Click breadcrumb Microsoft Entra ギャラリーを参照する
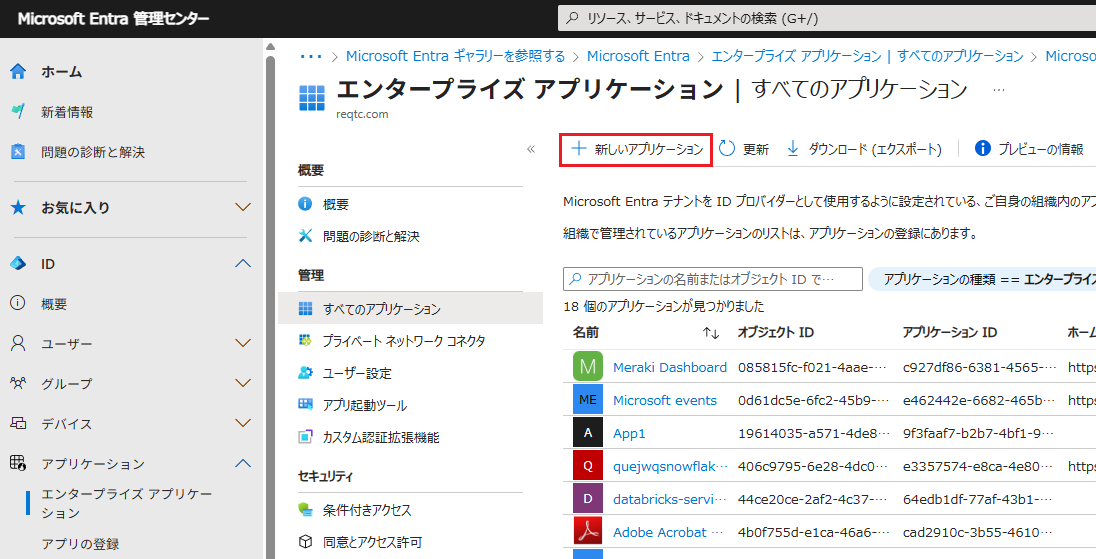The image size is (1096, 559). pyautogui.click(x=455, y=56)
